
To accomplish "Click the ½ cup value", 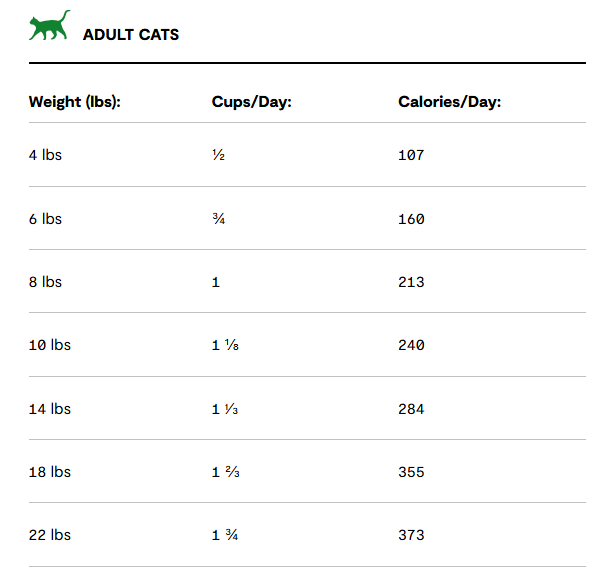I will pos(219,155).
